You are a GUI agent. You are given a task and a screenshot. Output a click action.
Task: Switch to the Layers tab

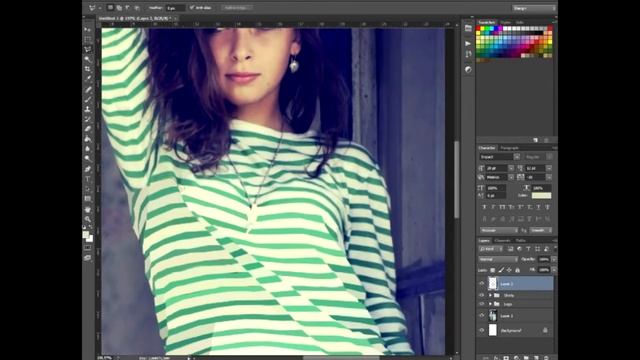pyautogui.click(x=484, y=240)
